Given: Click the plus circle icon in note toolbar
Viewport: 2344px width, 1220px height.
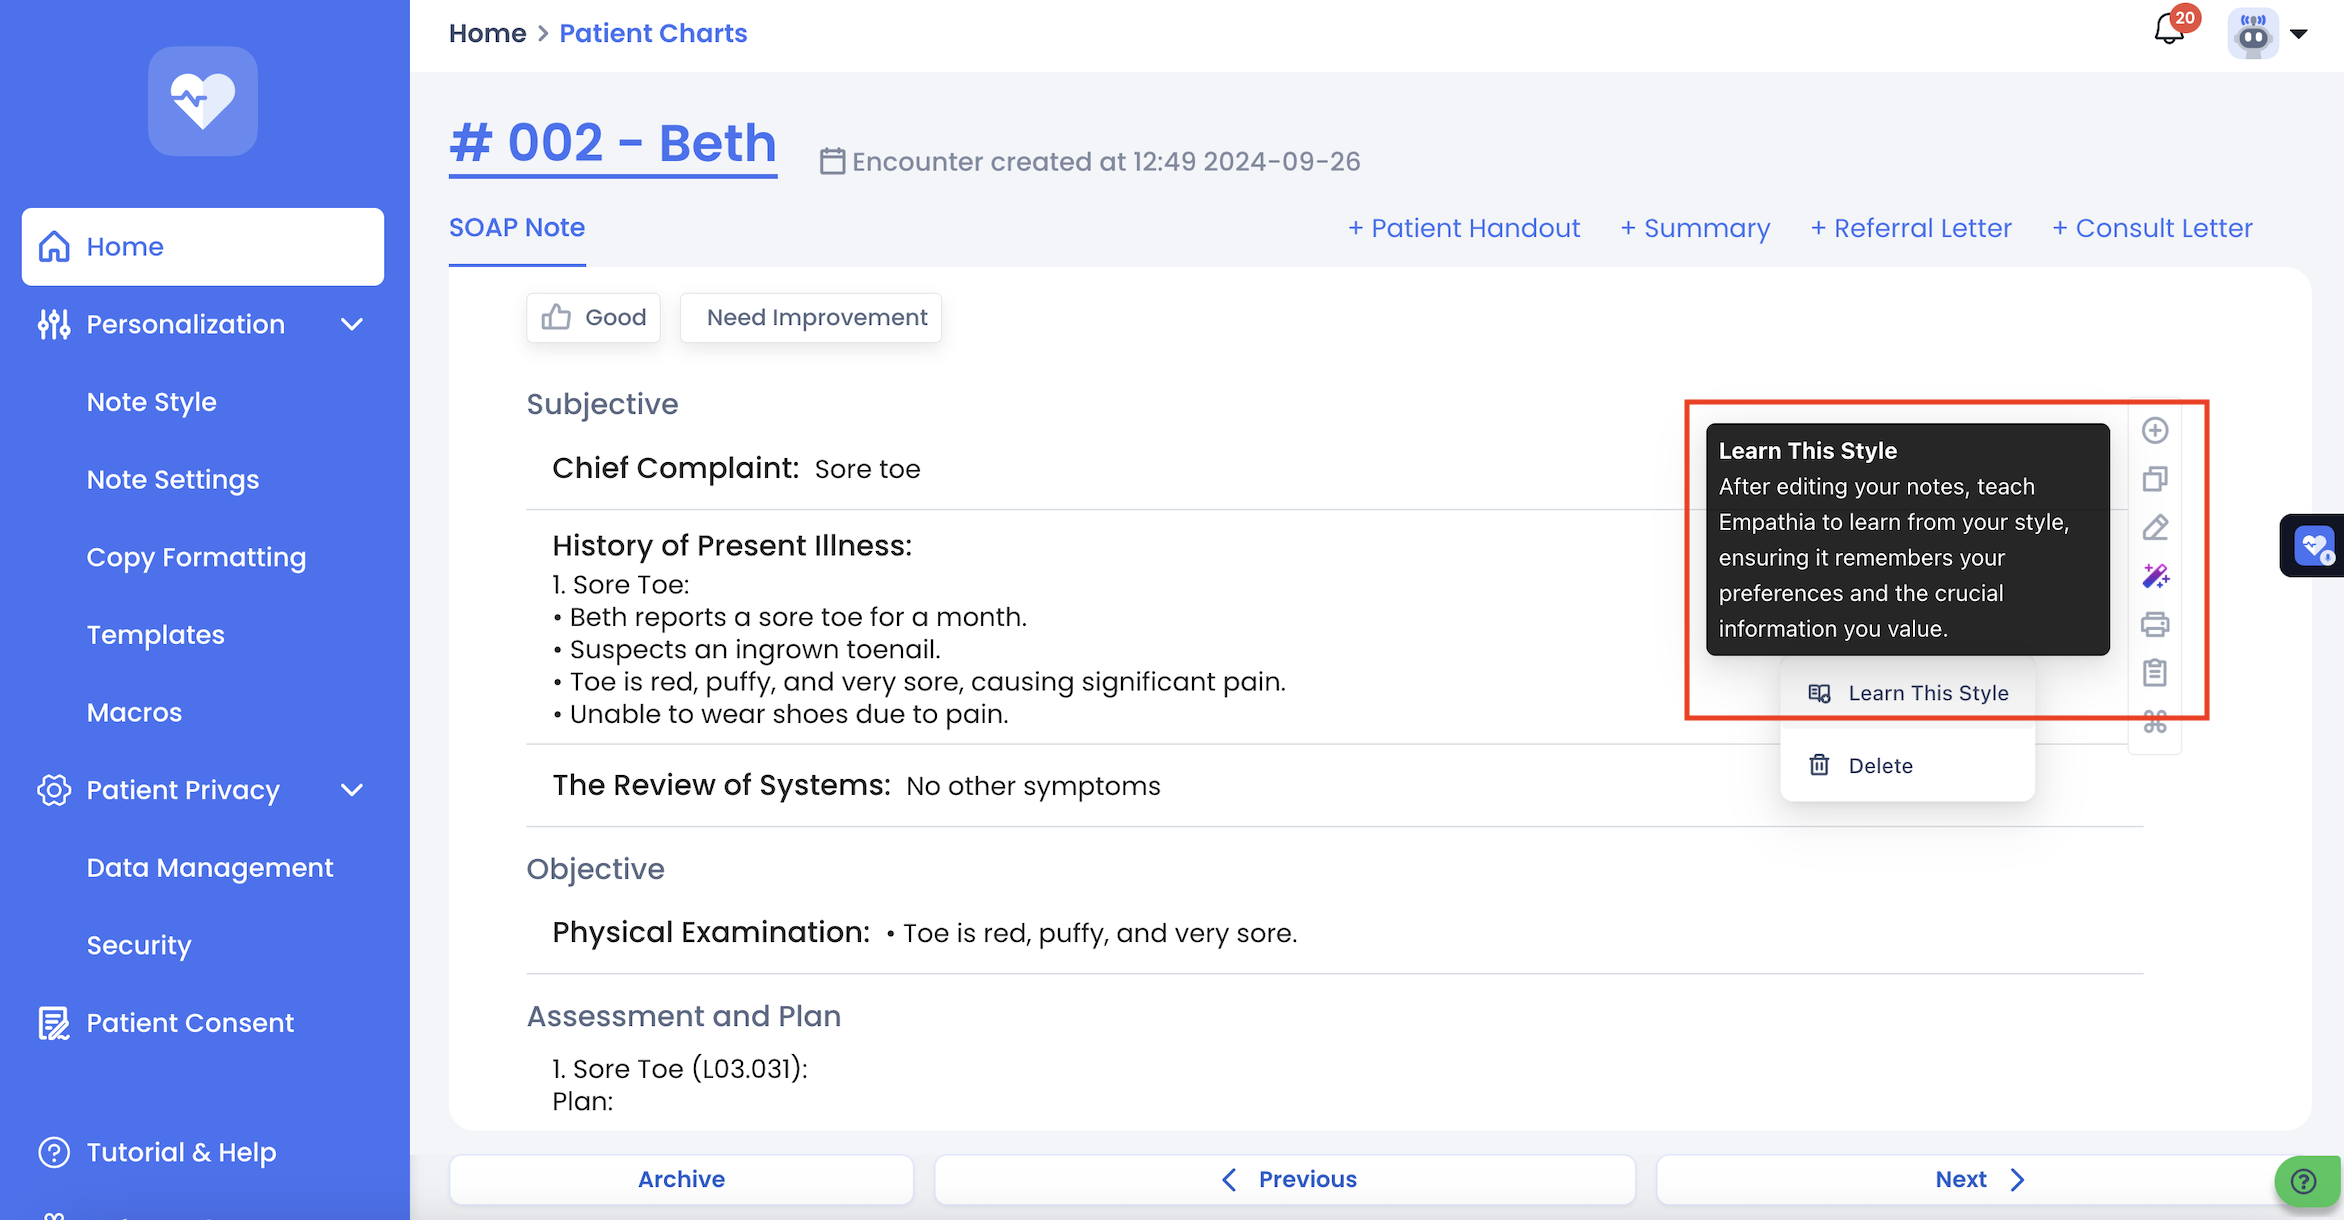Looking at the screenshot, I should tap(2155, 431).
